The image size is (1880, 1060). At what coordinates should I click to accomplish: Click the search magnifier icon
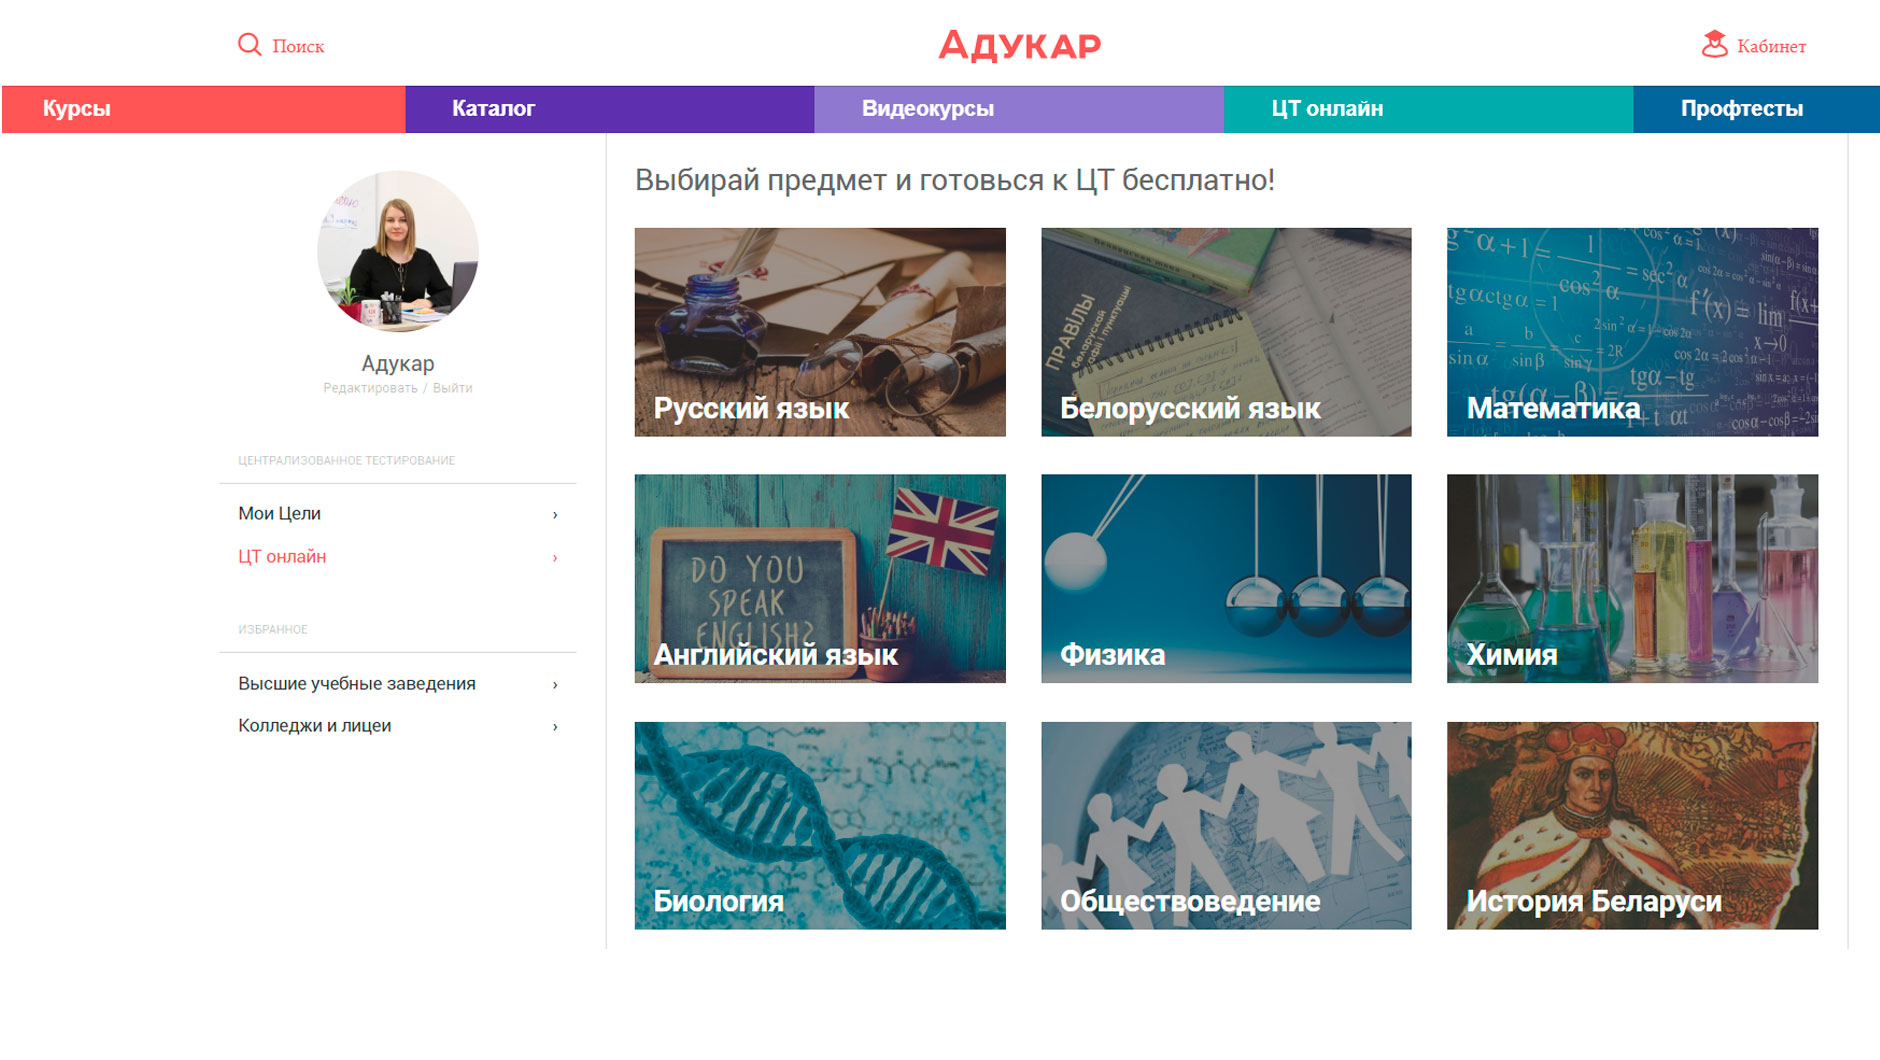[x=249, y=45]
